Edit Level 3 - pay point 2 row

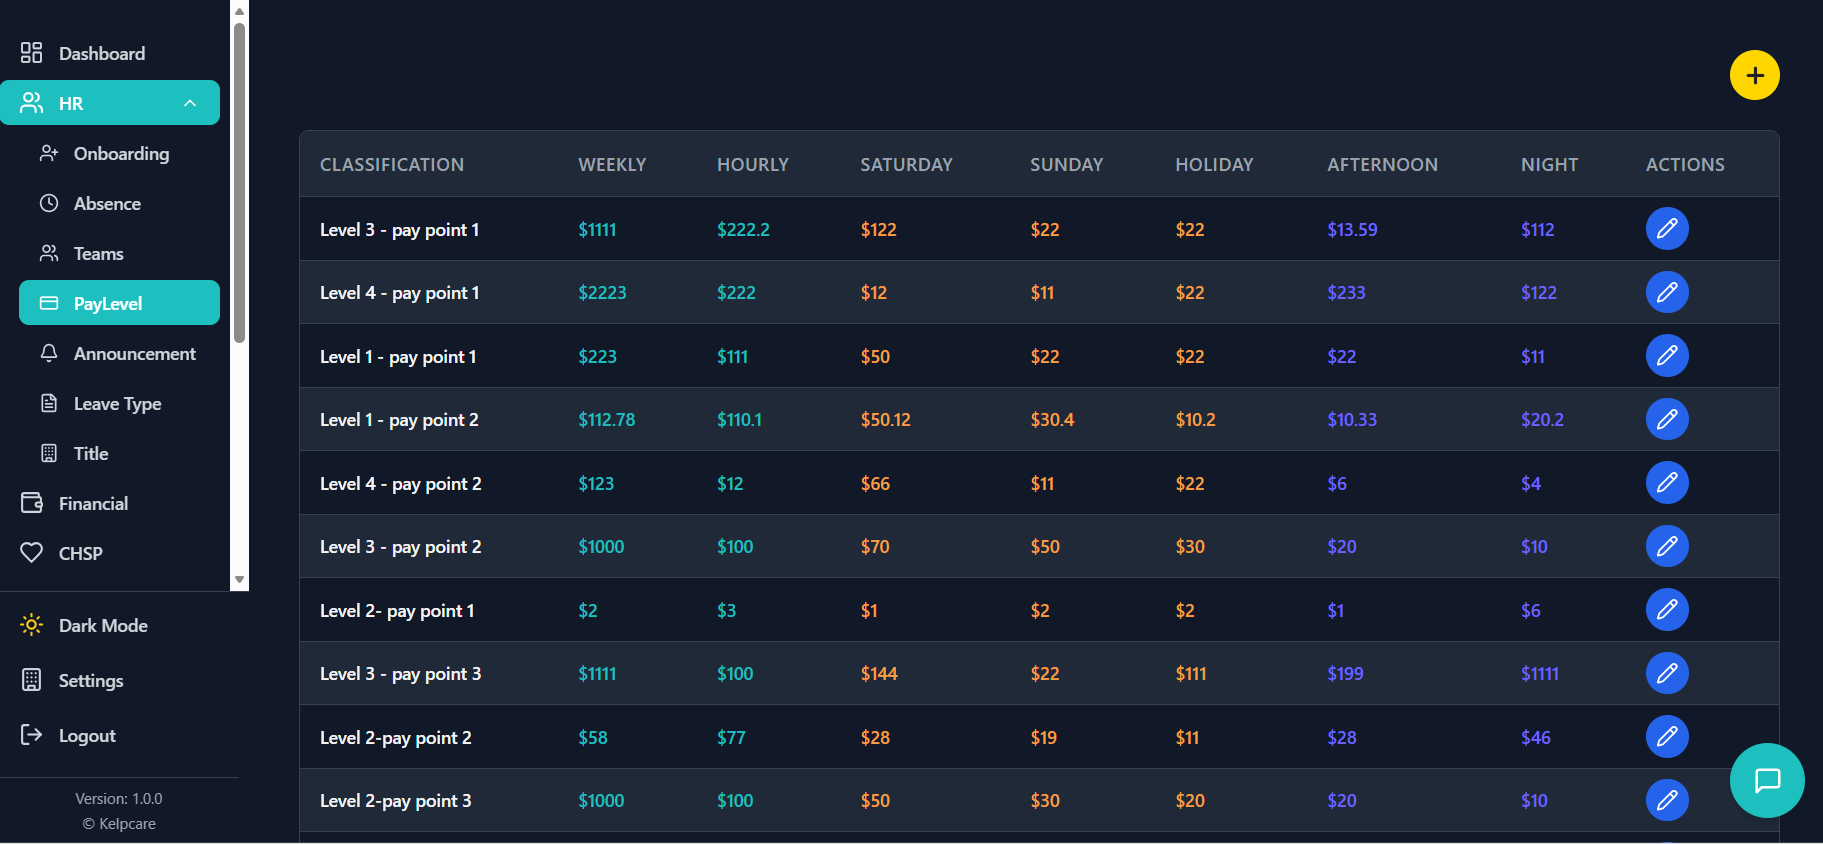(1667, 546)
